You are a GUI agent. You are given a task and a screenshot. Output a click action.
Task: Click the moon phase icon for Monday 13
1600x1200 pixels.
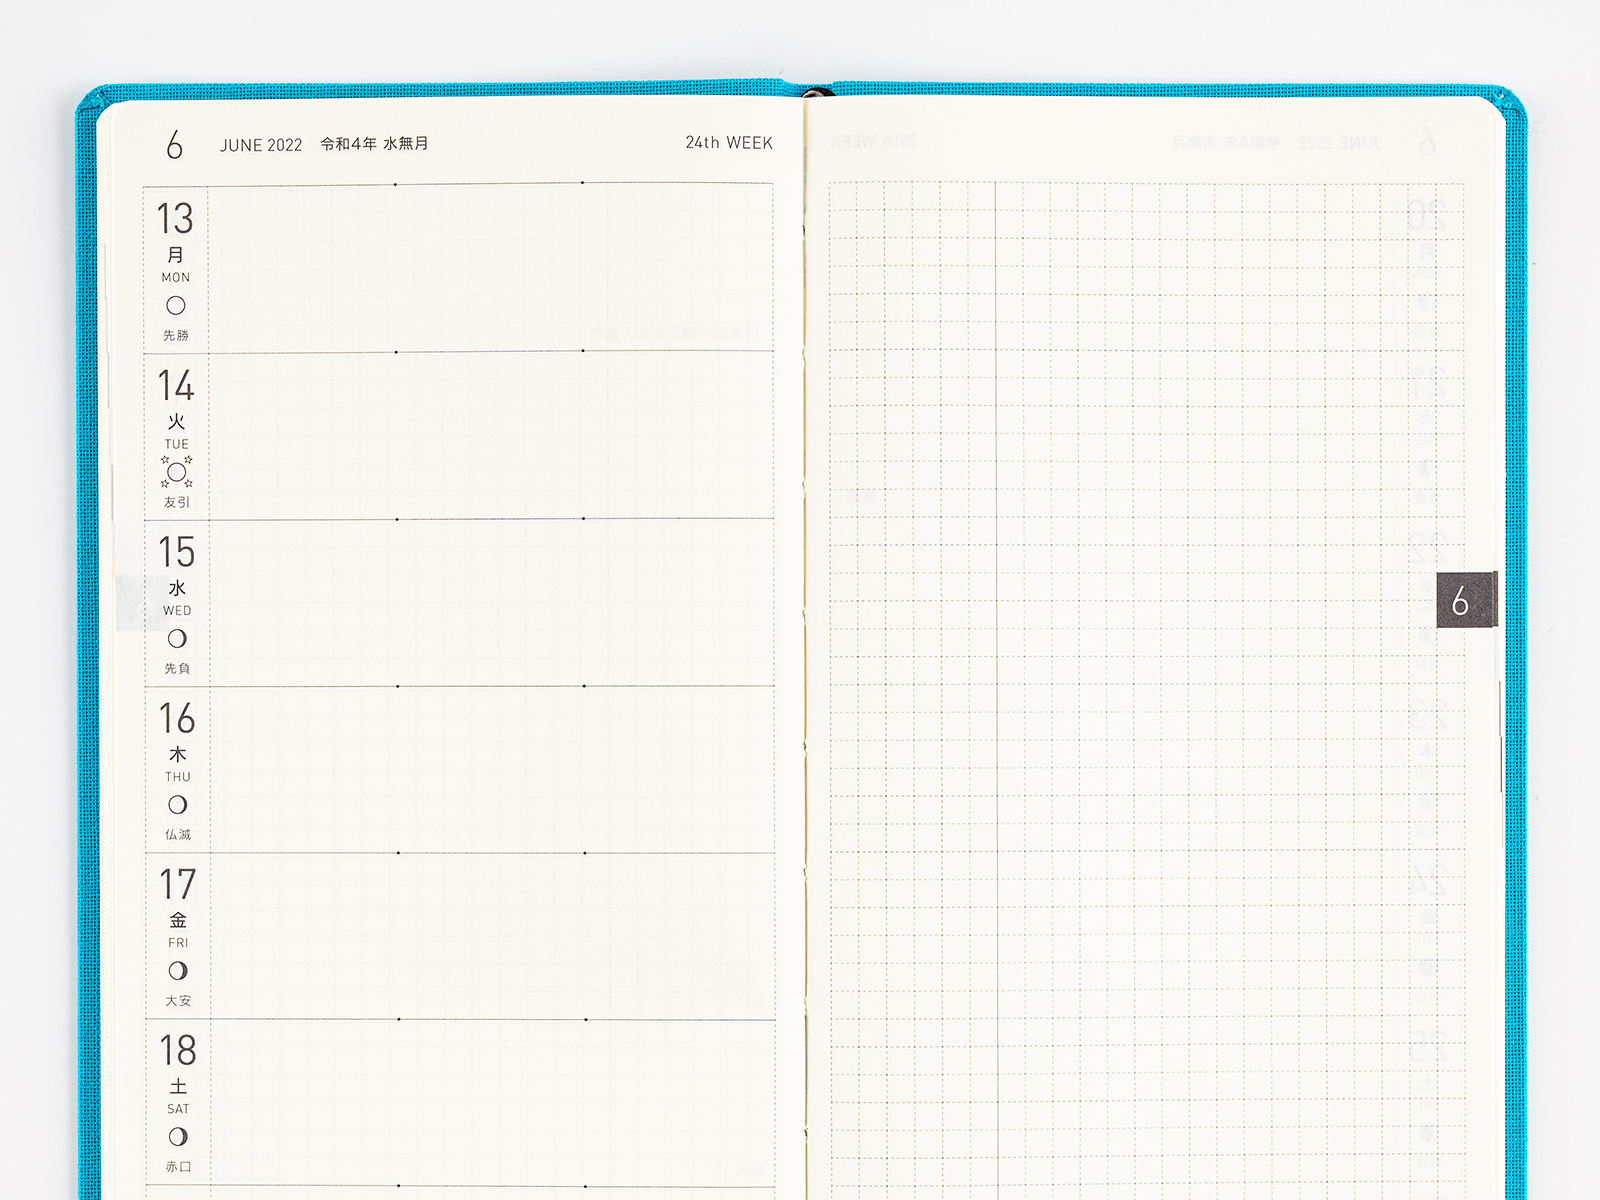pyautogui.click(x=175, y=306)
